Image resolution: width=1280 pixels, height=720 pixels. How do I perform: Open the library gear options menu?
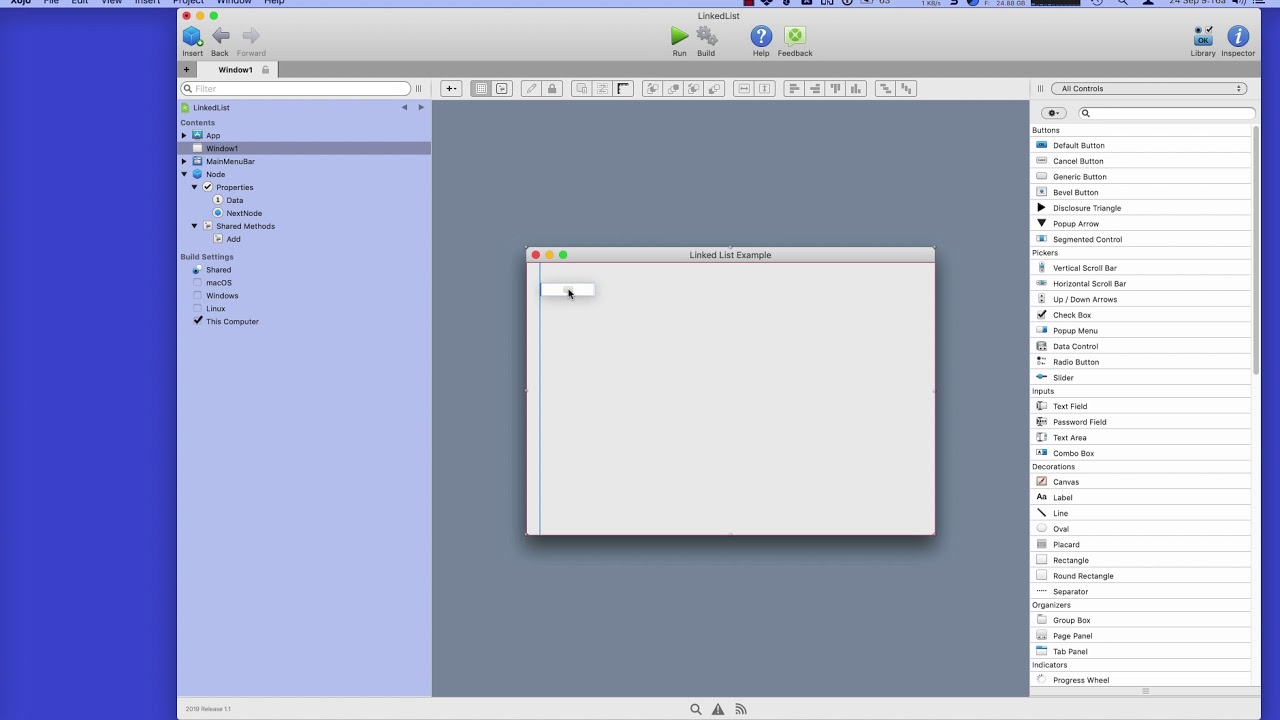click(1054, 113)
